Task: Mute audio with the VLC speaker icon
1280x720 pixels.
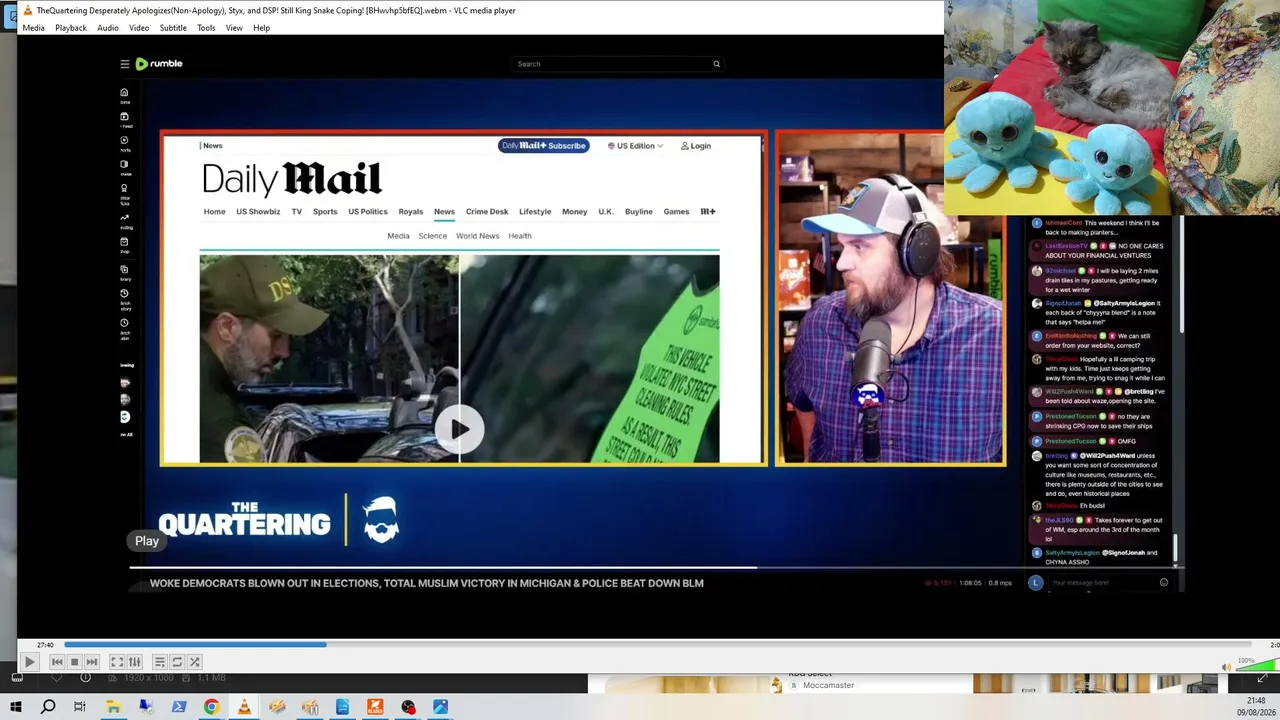Action: [1227, 667]
